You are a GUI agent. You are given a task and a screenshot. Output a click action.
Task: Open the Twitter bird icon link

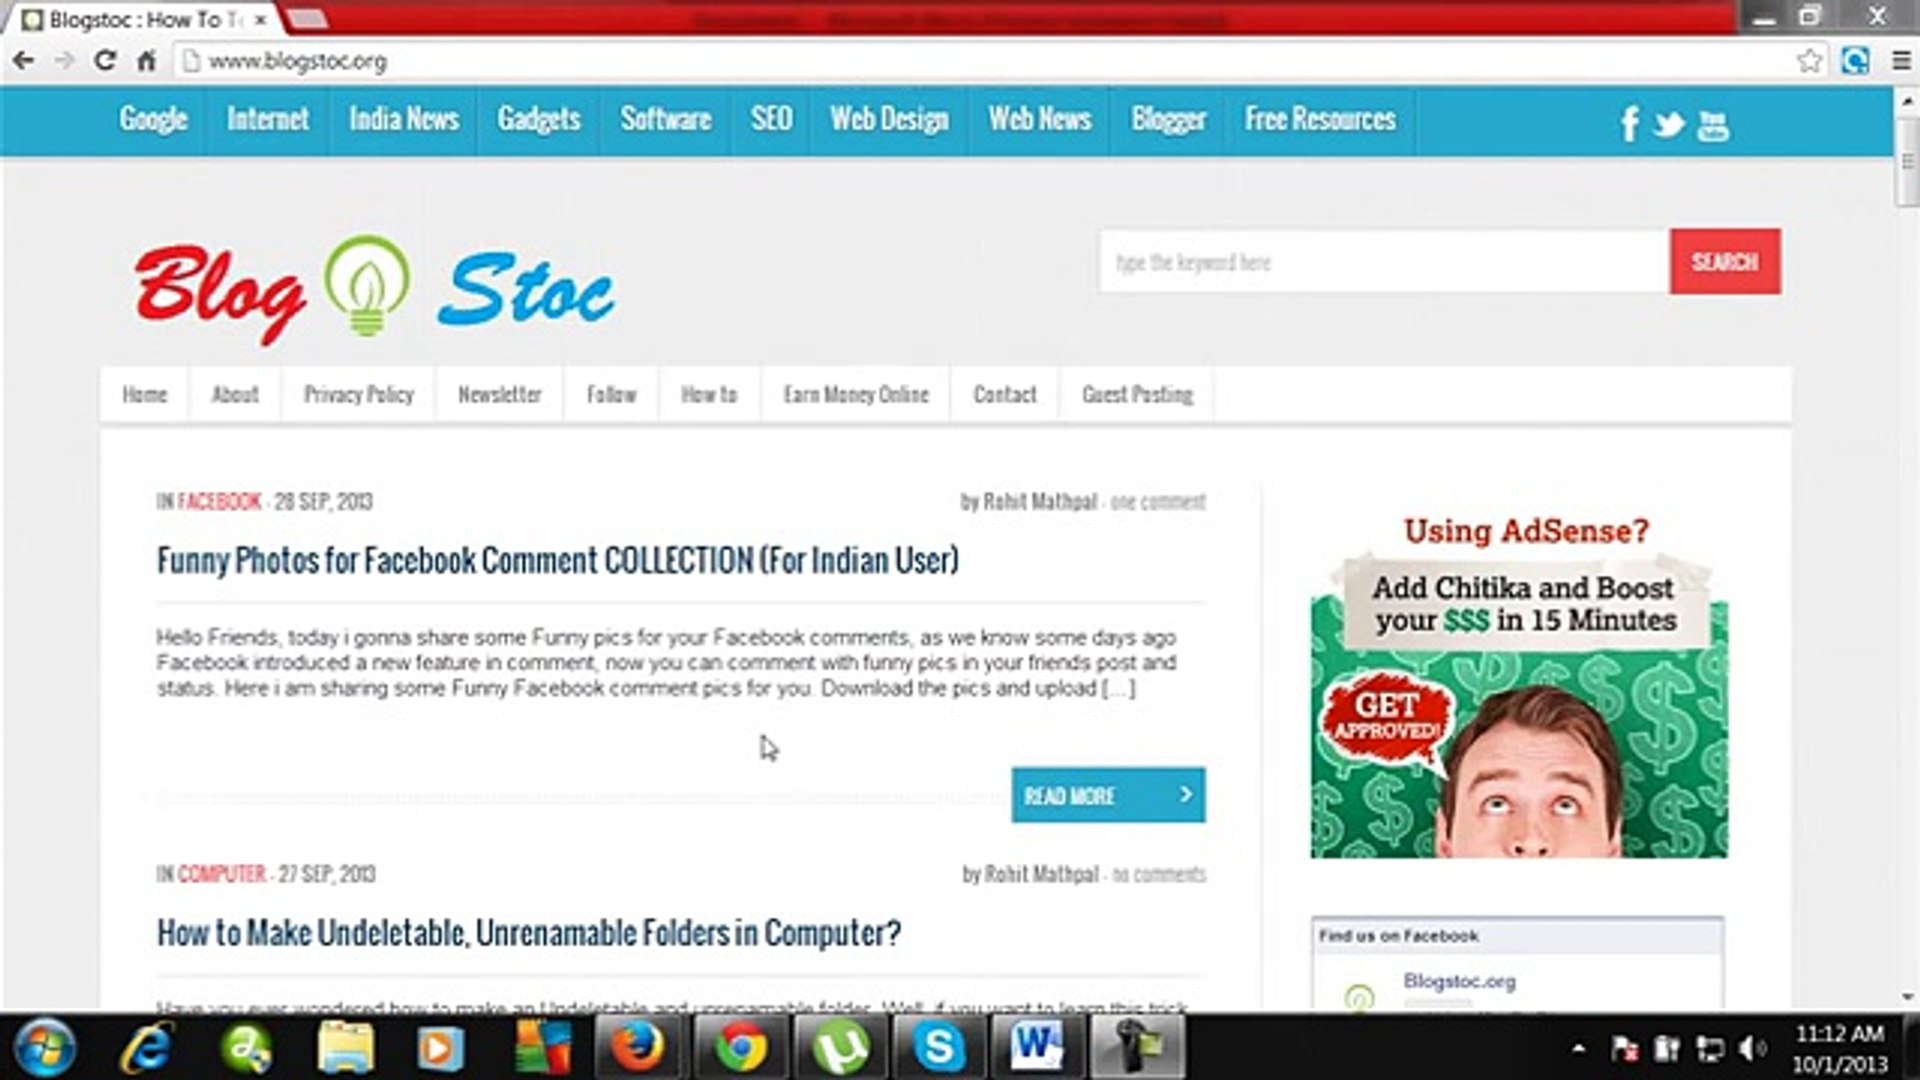[x=1668, y=125]
